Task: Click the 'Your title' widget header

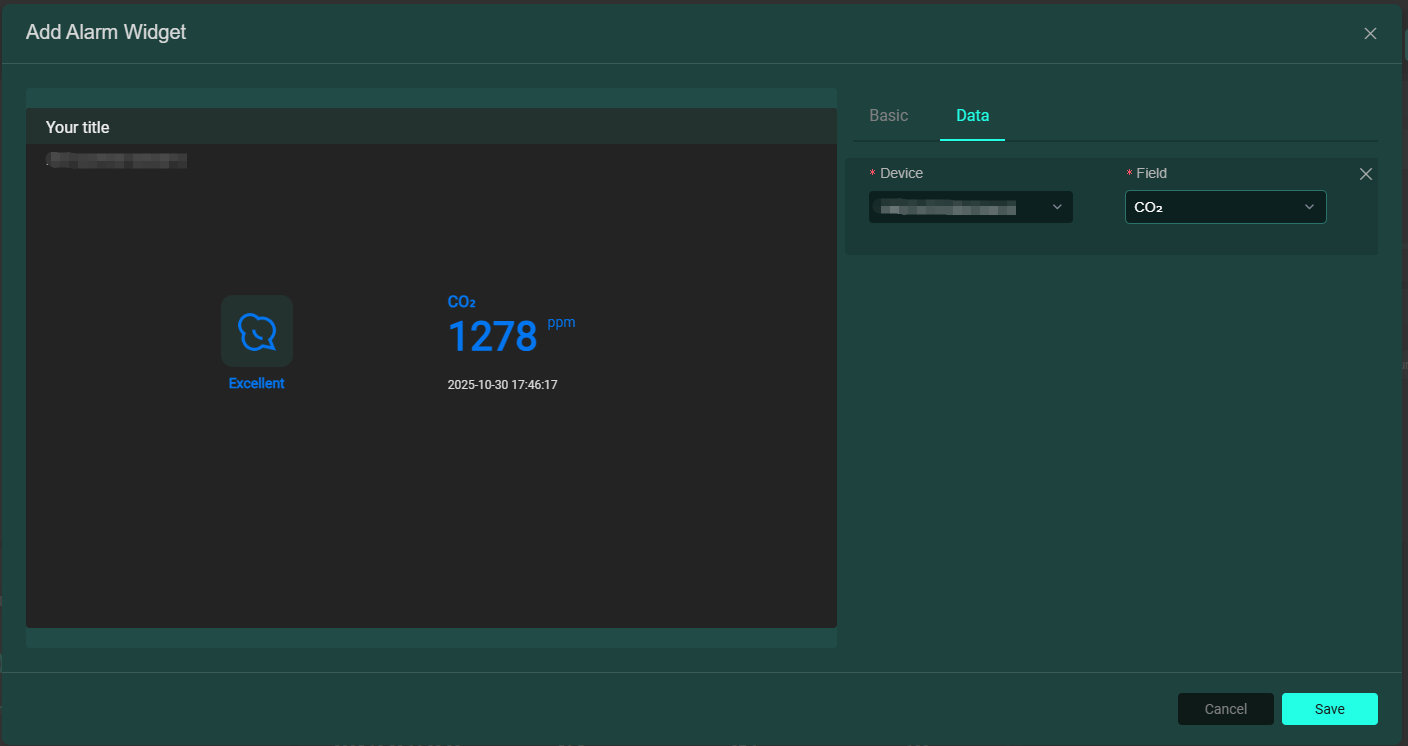Action: click(78, 128)
